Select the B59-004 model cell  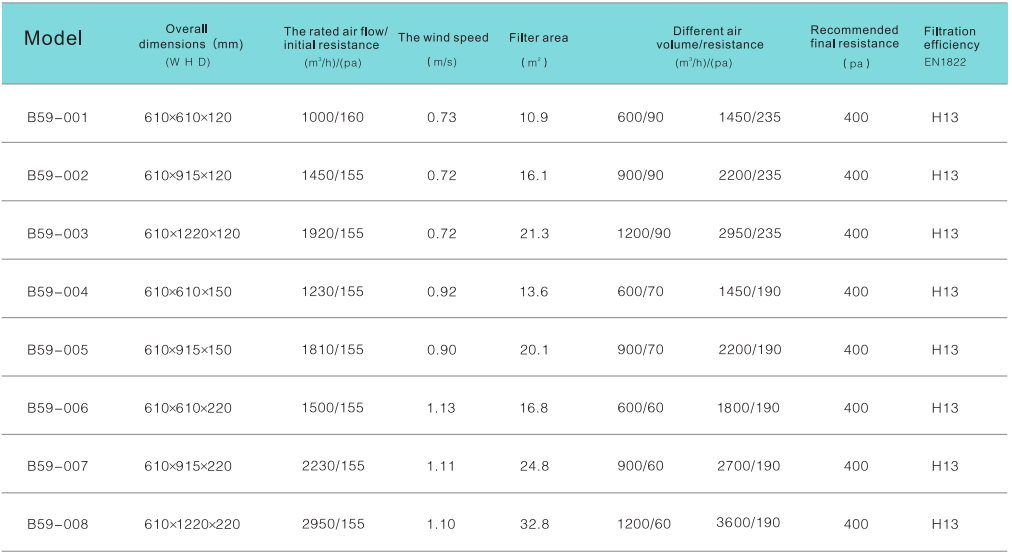[x=57, y=292]
